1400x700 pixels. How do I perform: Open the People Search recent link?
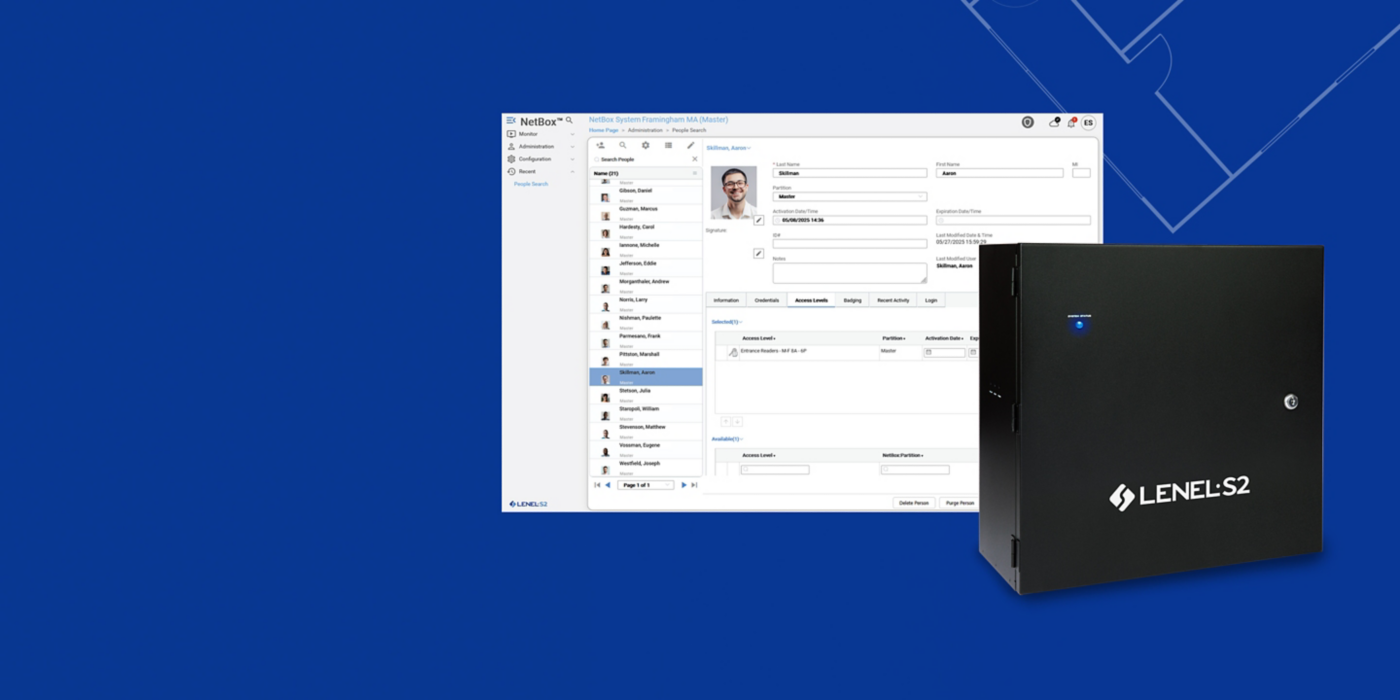[x=531, y=184]
